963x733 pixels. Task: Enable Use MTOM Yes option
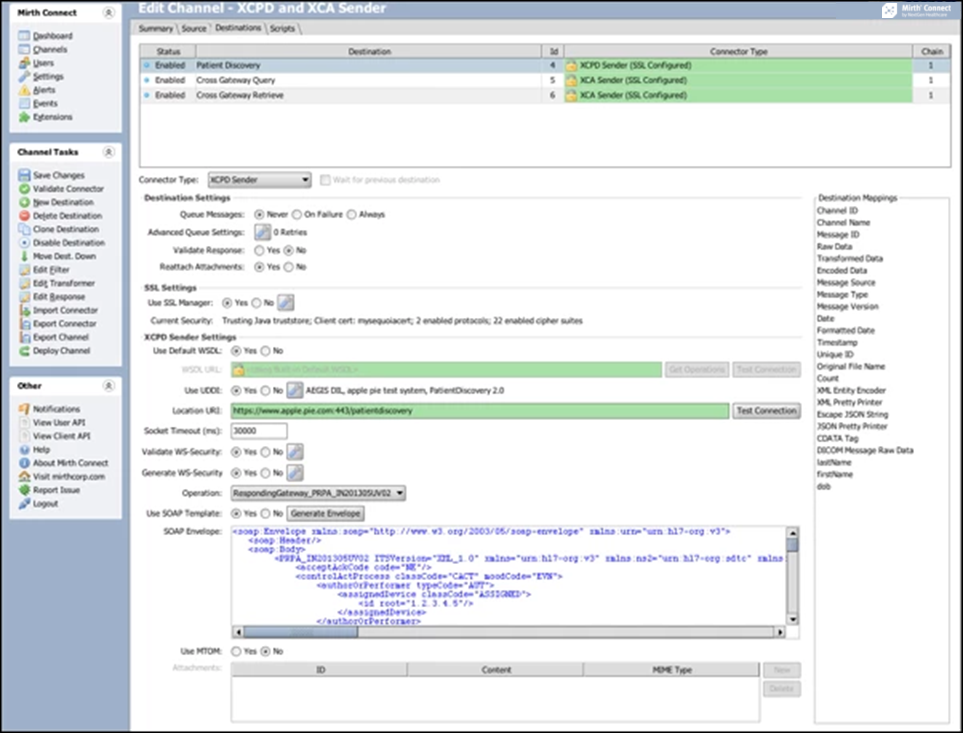click(237, 651)
